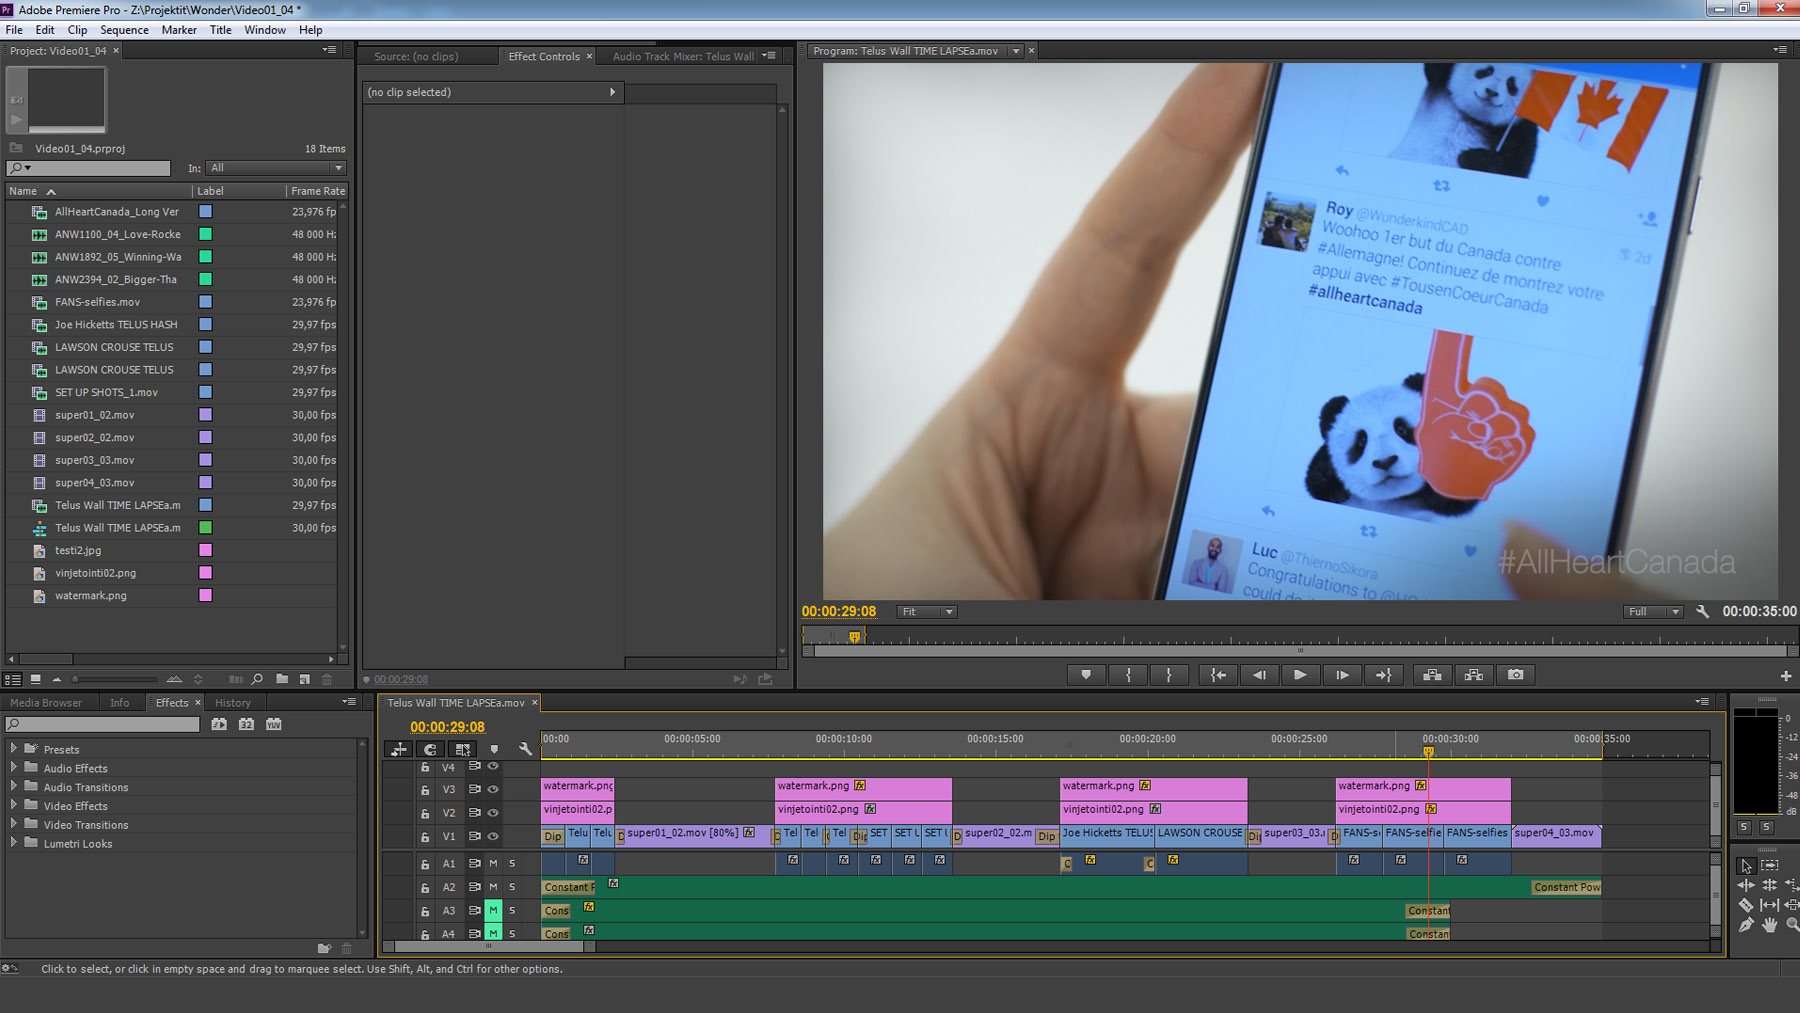Create new custom bin in Effects panel

tap(324, 948)
